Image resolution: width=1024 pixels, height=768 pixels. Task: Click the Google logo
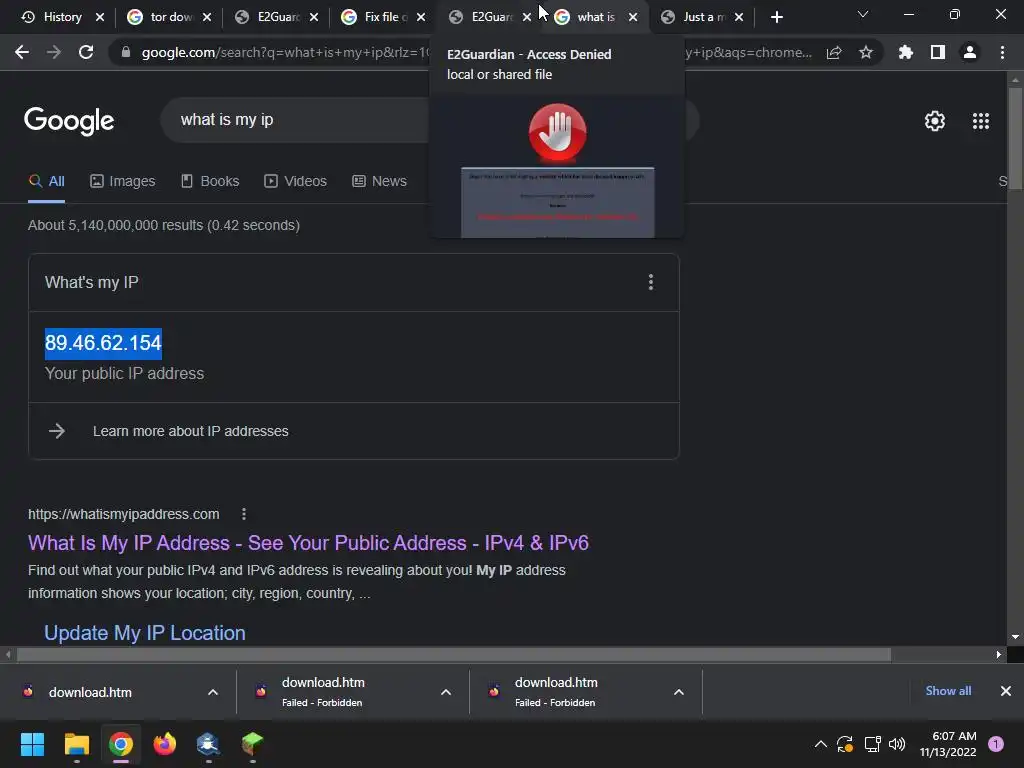tap(69, 121)
